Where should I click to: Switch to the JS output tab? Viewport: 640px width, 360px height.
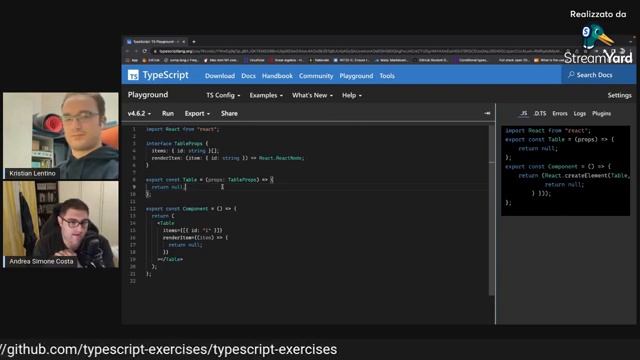[x=524, y=113]
